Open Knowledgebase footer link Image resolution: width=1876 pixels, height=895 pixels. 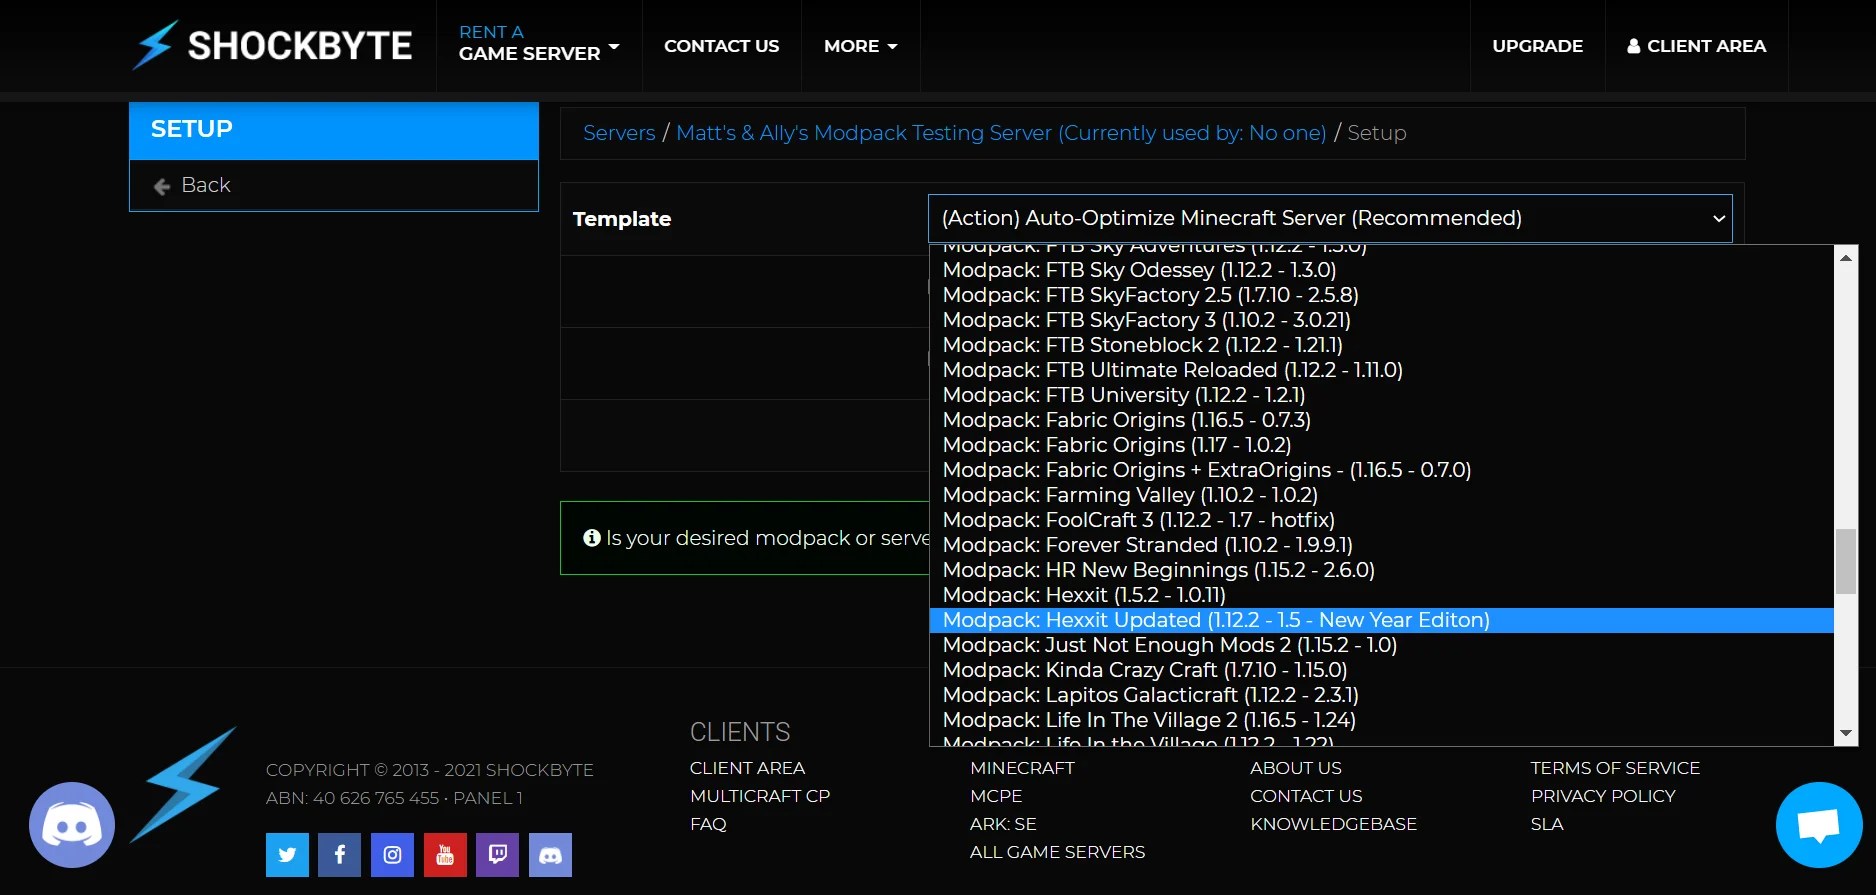pyautogui.click(x=1333, y=824)
